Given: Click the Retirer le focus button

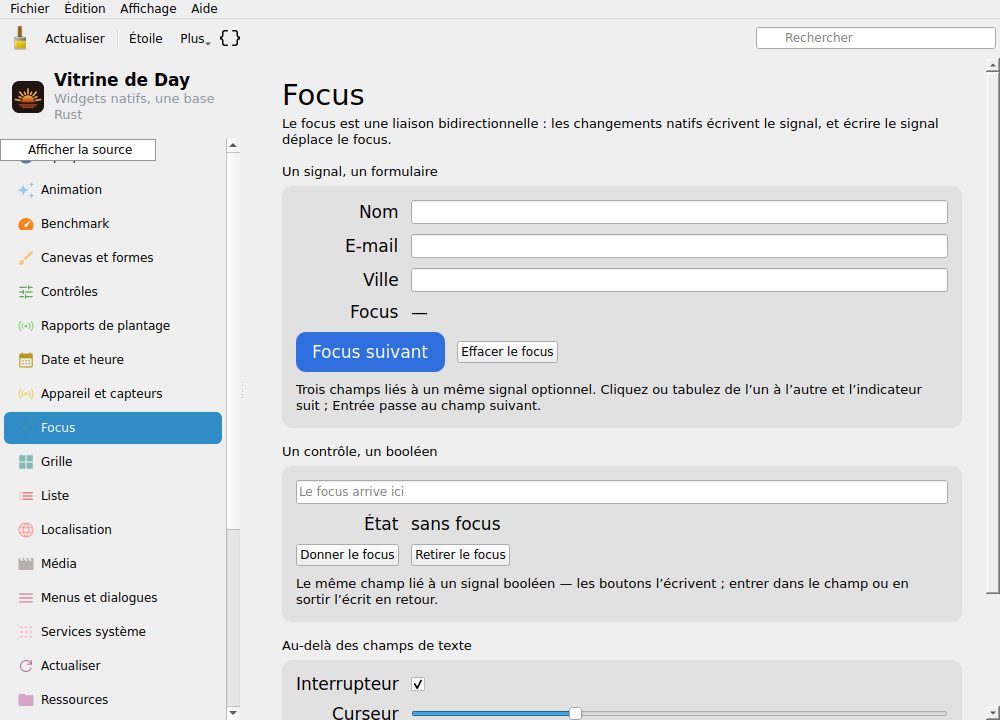Looking at the screenshot, I should tap(460, 555).
